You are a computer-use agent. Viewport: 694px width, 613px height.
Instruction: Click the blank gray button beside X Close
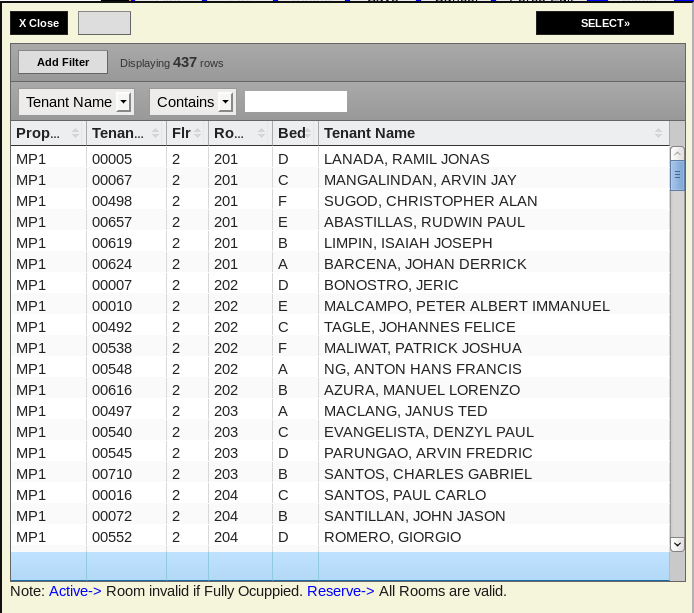[104, 23]
